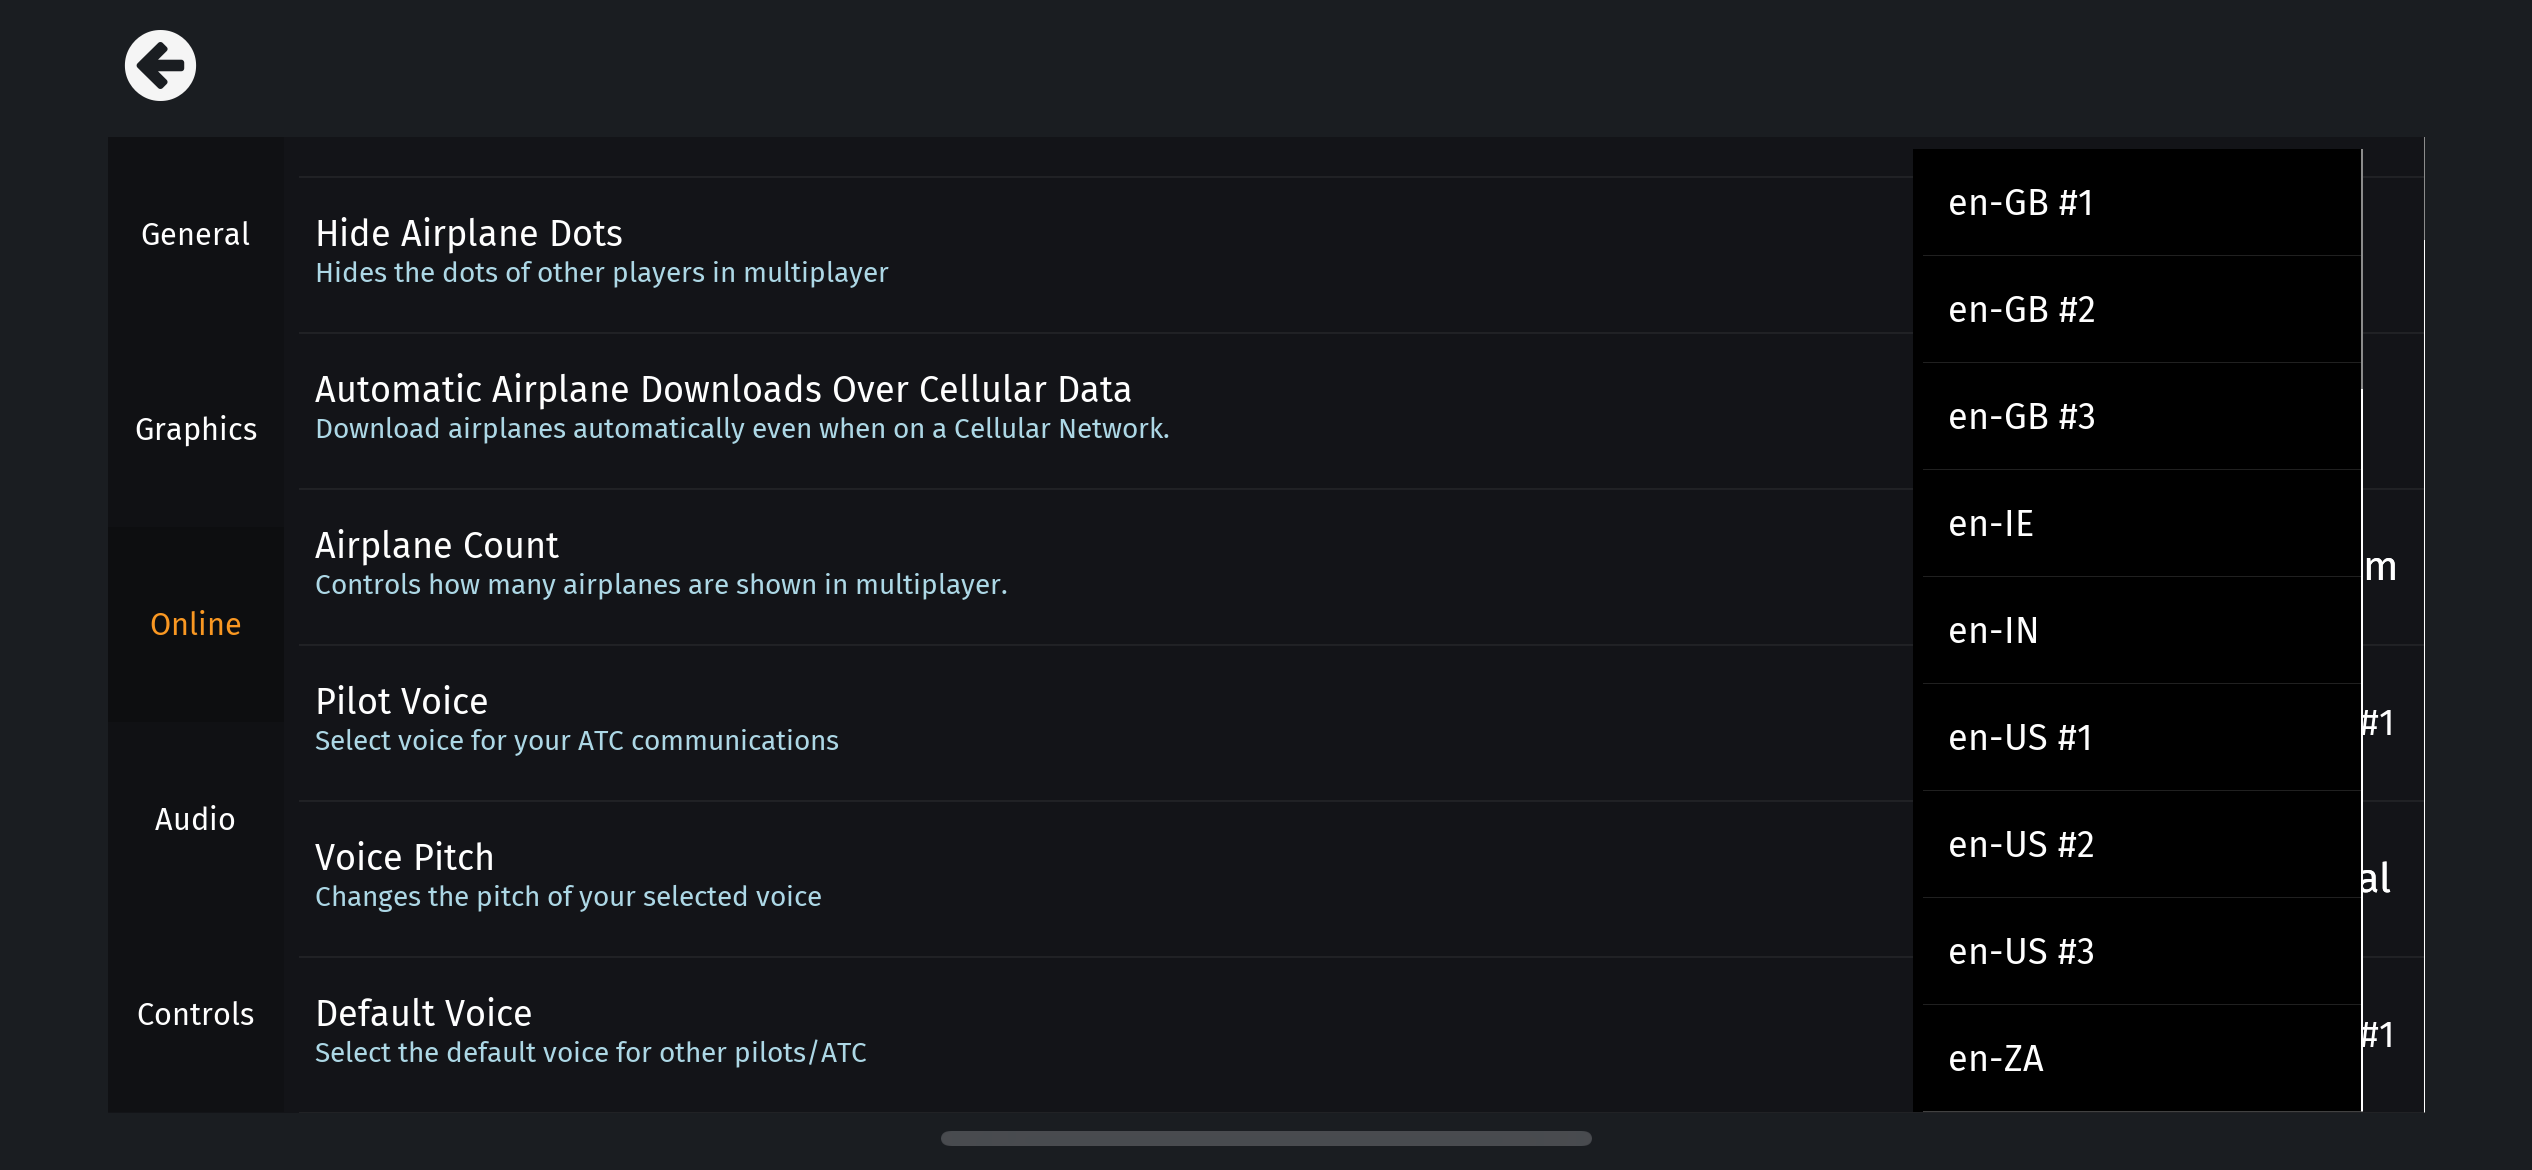Click the Hide Airplane Dots setting row

[x=600, y=252]
